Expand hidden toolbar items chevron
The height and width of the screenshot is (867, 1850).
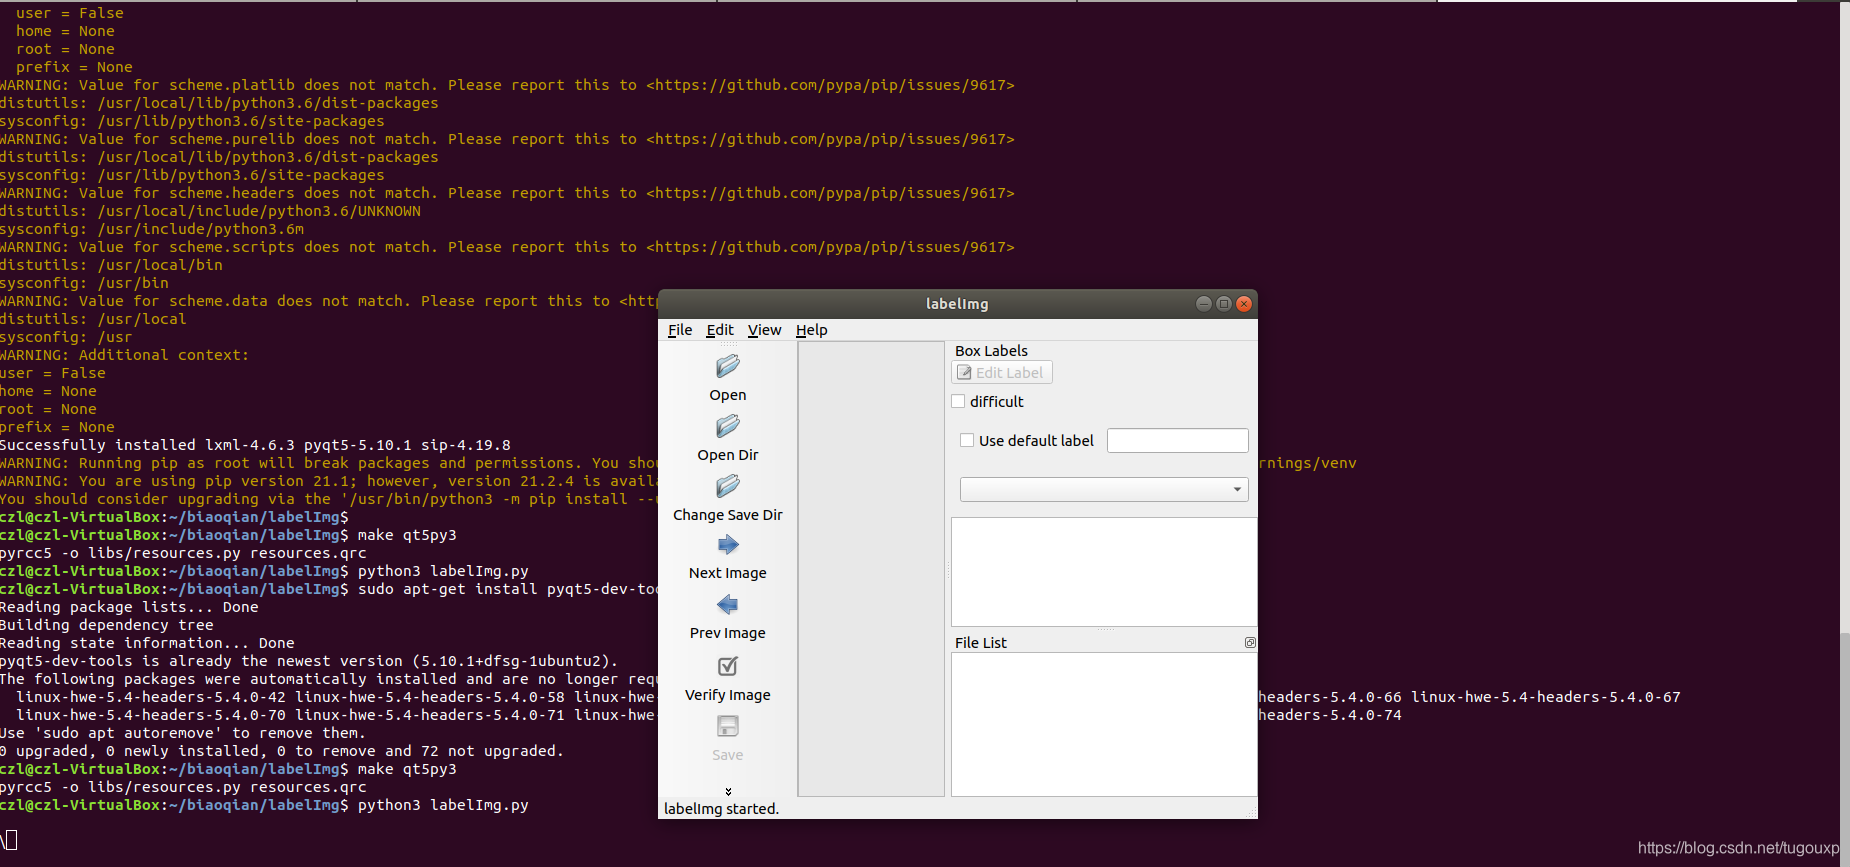[728, 791]
